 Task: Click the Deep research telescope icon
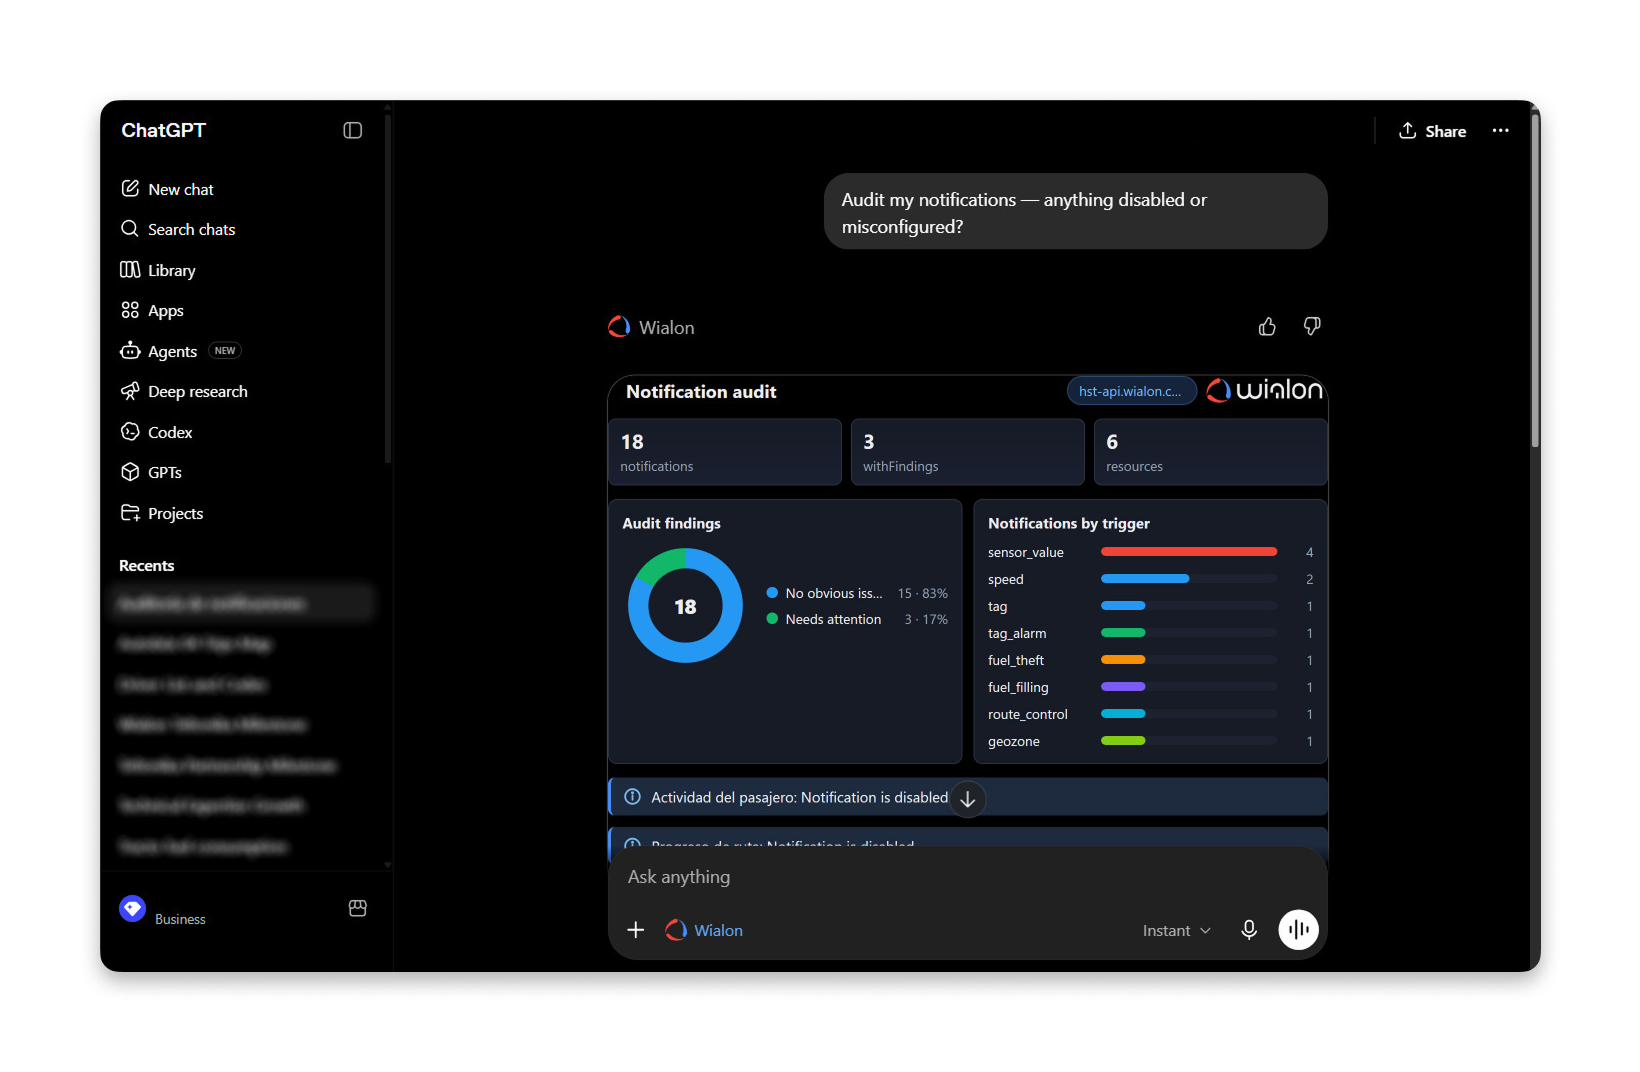pos(130,391)
